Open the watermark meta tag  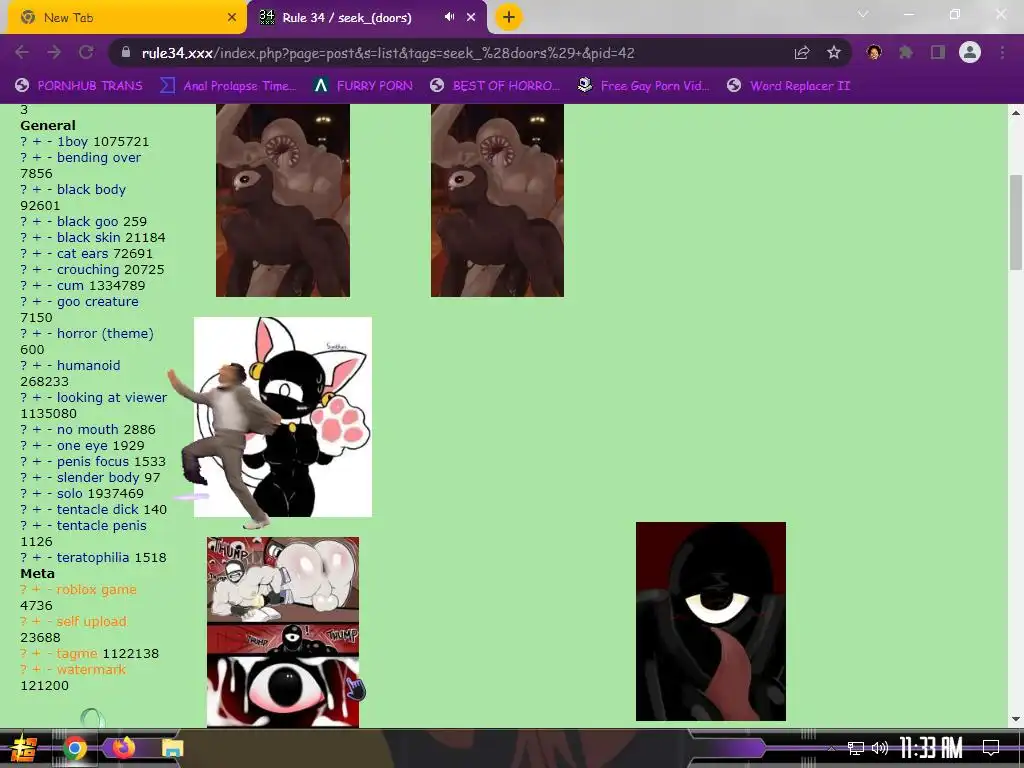(91, 669)
